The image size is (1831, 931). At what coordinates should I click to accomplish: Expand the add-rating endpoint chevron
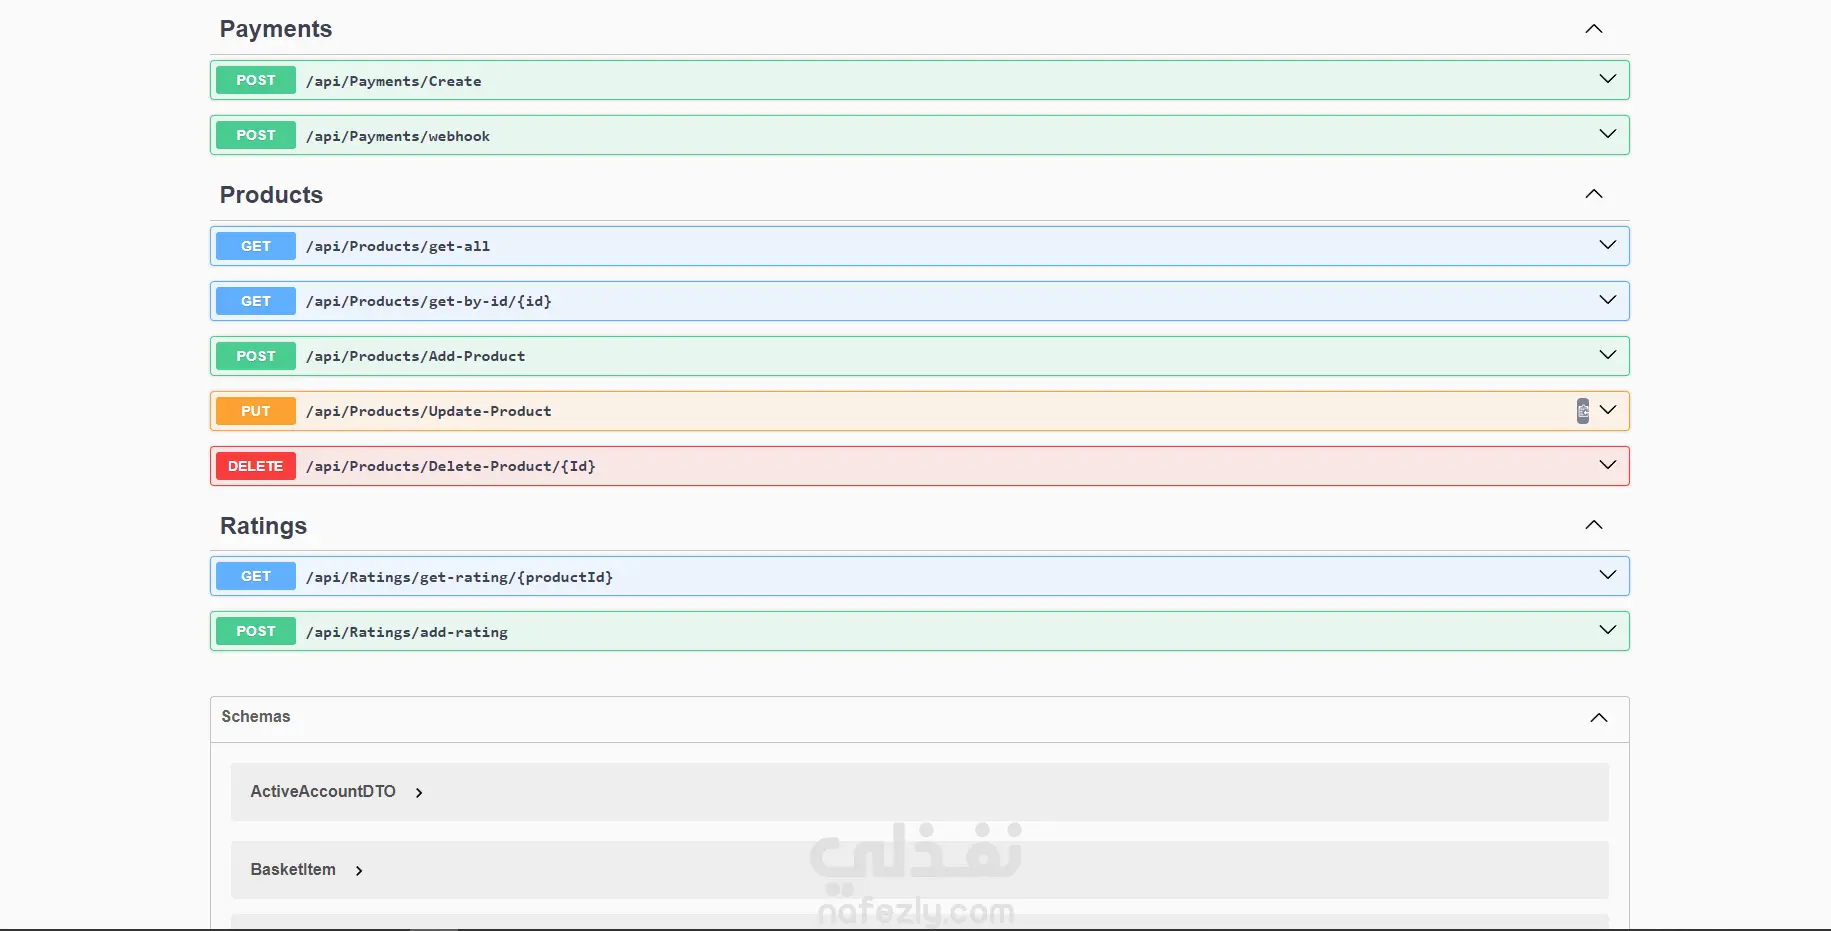(x=1608, y=630)
